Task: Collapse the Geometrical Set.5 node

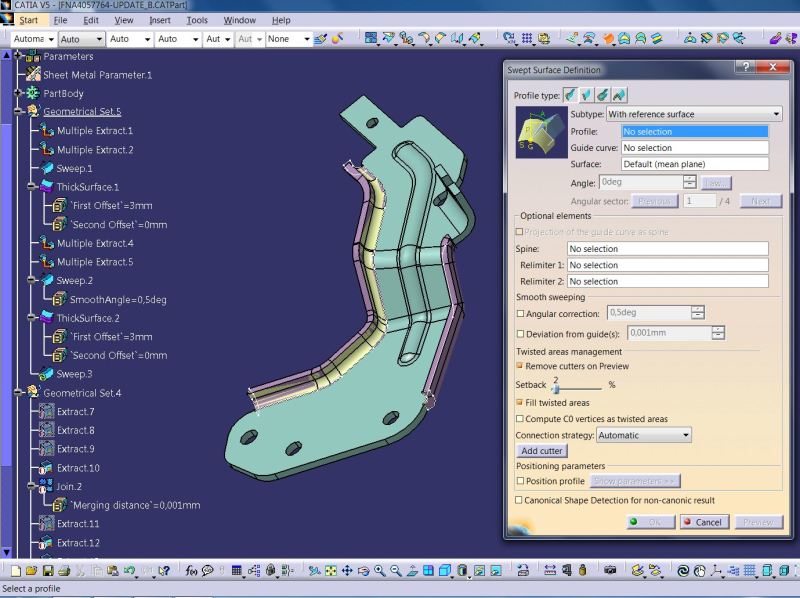Action: 19,111
